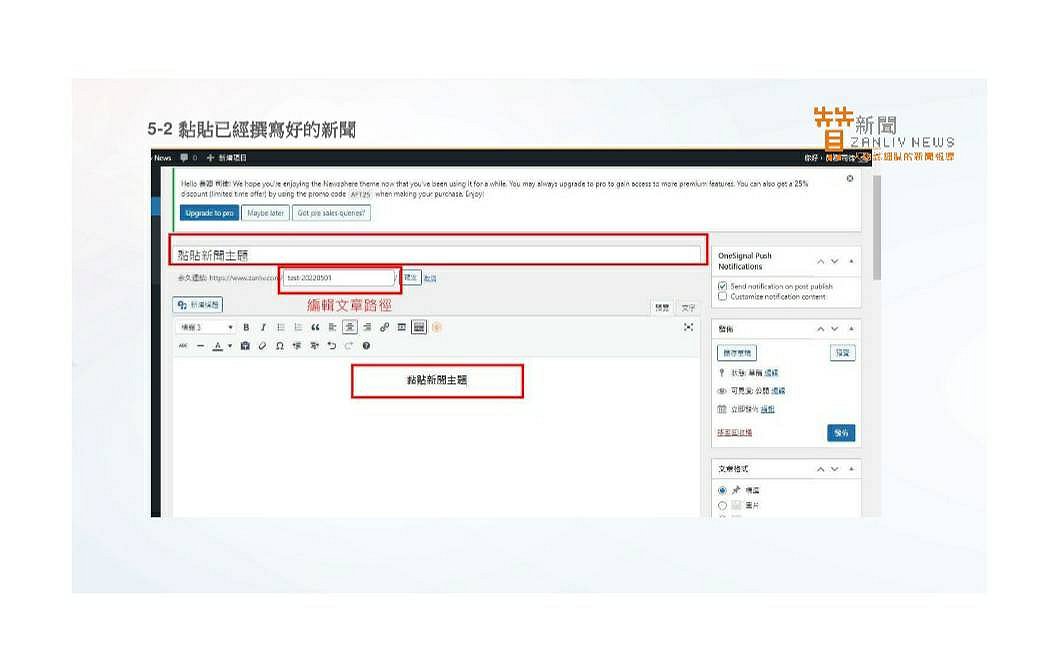Open special character omega picker

click(280, 346)
